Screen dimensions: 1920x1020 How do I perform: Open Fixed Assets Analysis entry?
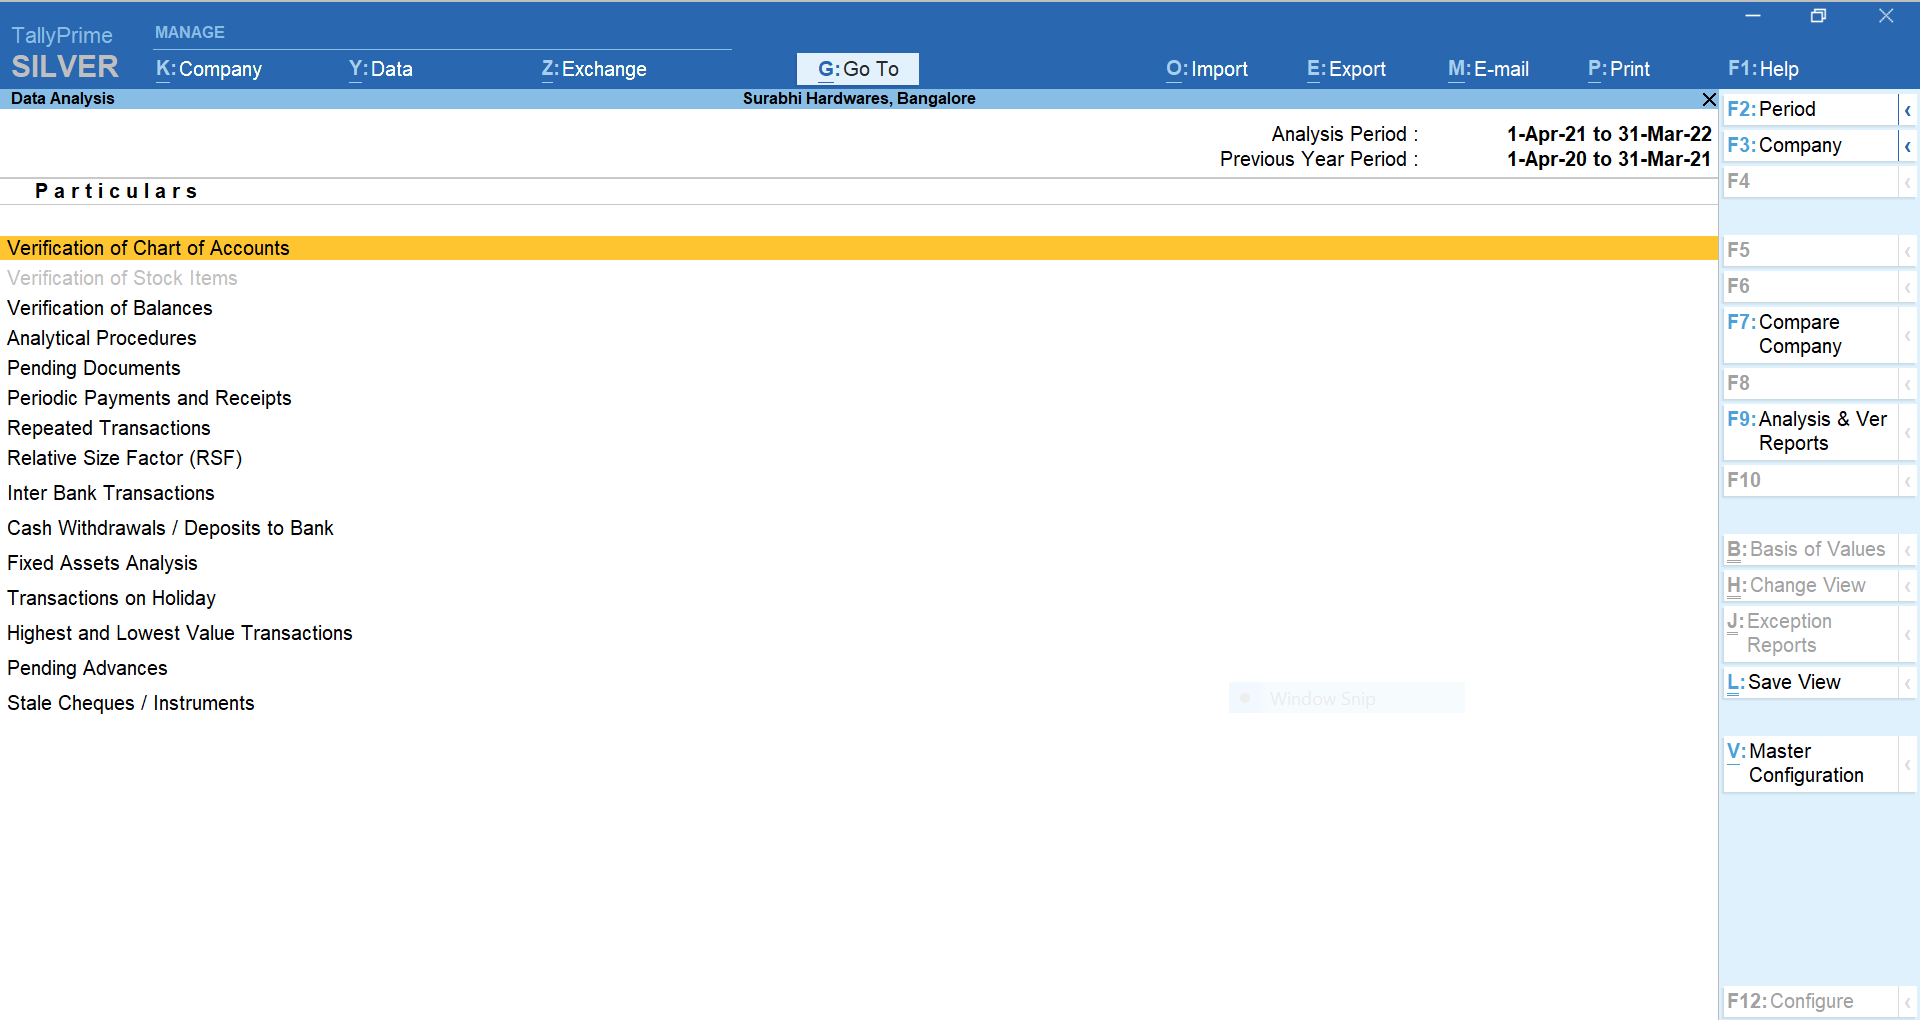coord(102,563)
